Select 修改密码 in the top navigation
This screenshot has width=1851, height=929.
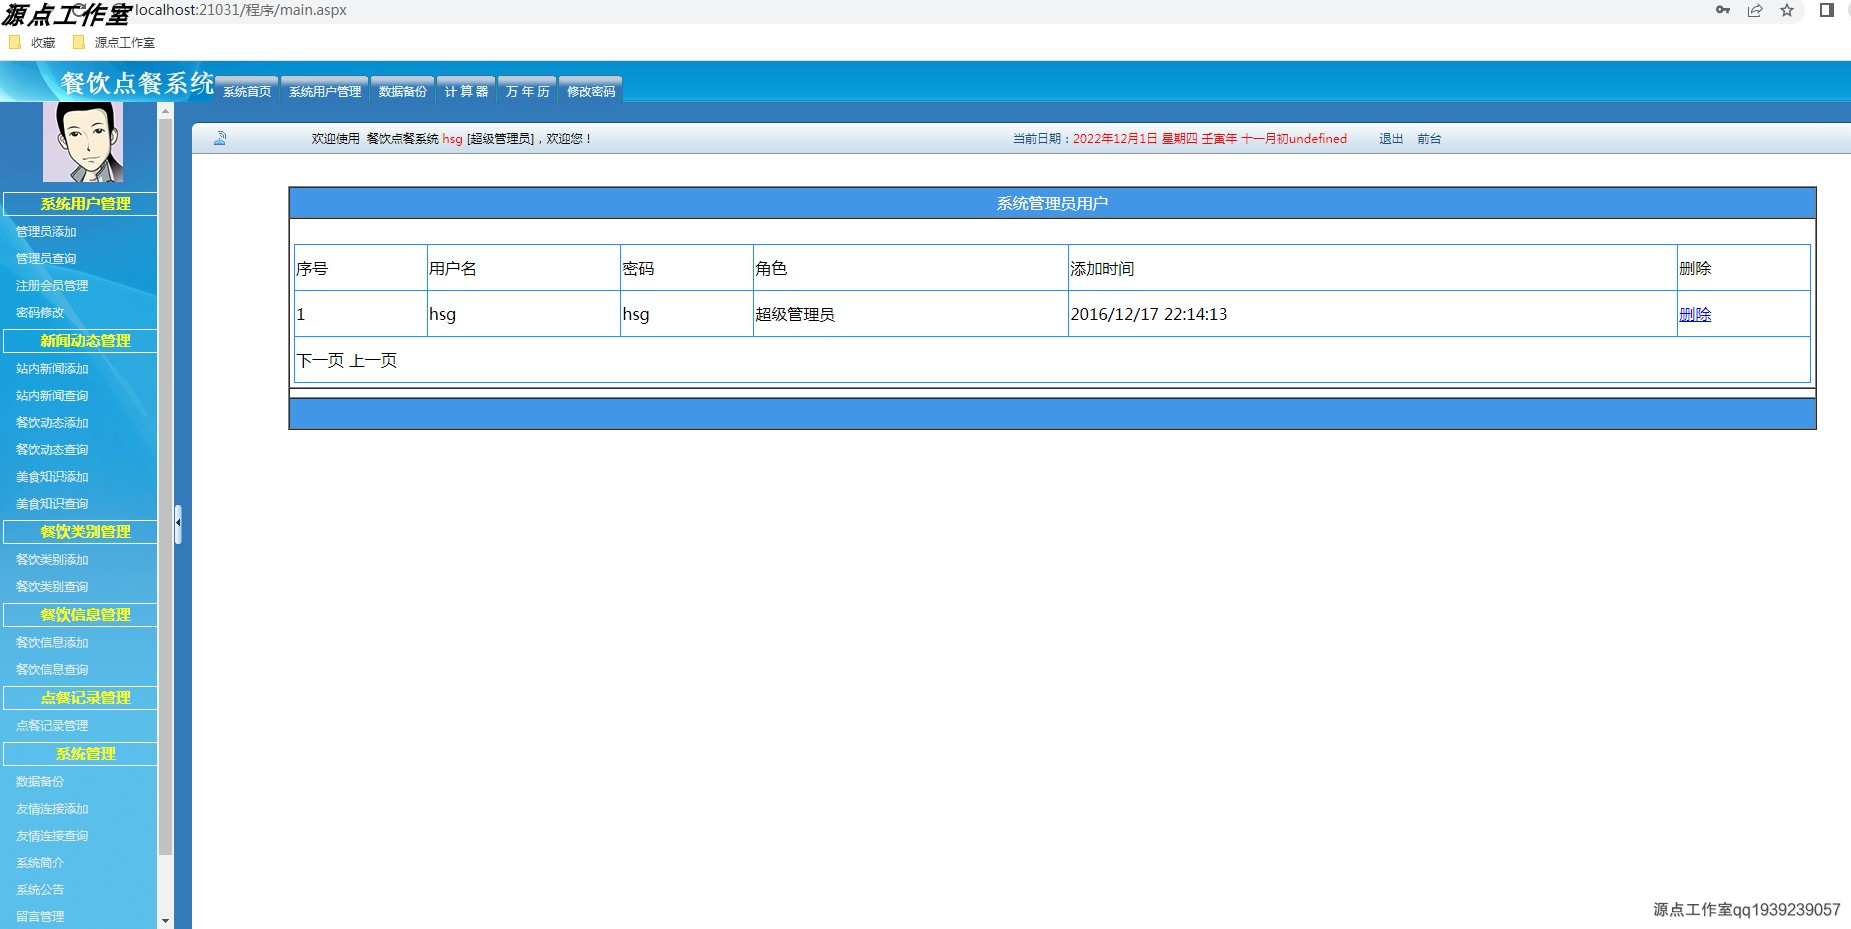coord(591,89)
